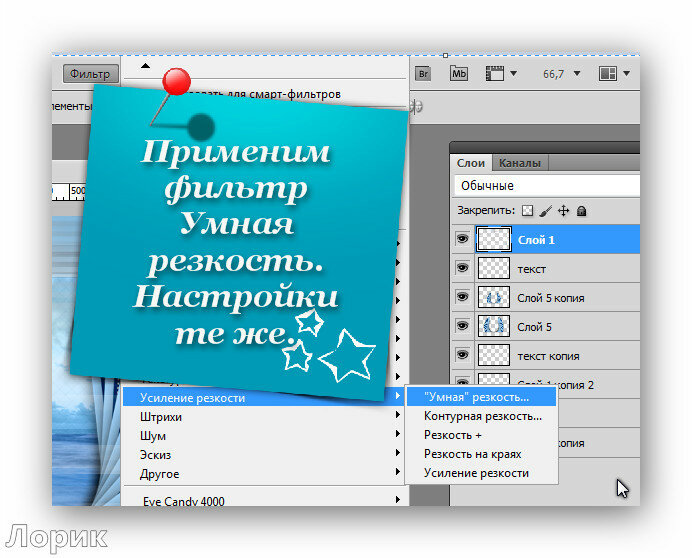Choose Контурная резкость... filter
692x558 pixels.
(x=481, y=416)
